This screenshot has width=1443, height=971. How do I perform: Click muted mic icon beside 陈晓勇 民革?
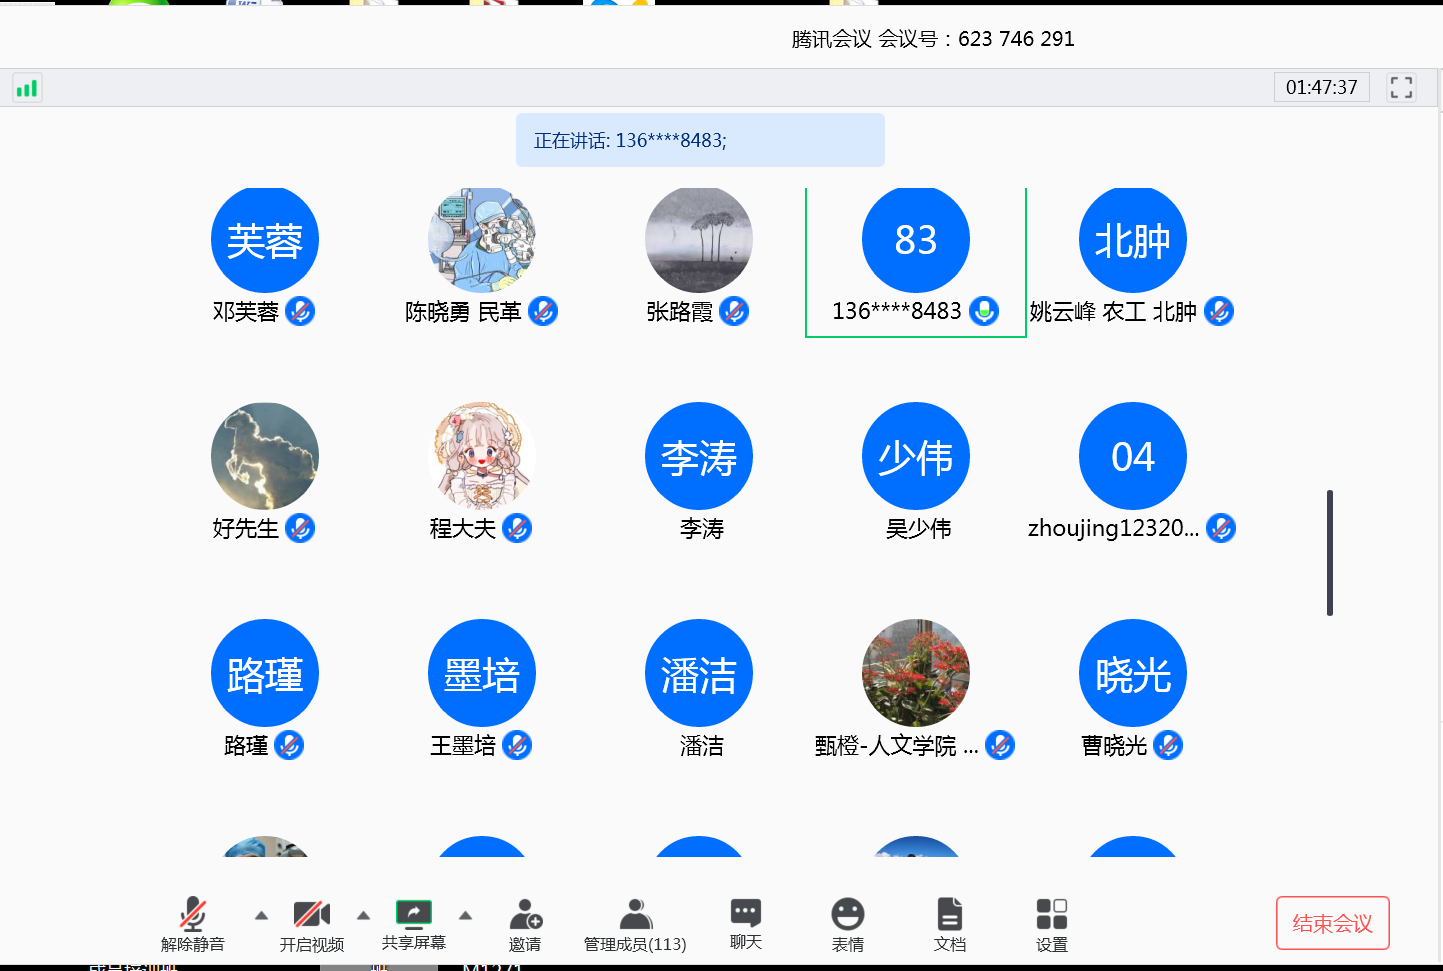tap(543, 311)
